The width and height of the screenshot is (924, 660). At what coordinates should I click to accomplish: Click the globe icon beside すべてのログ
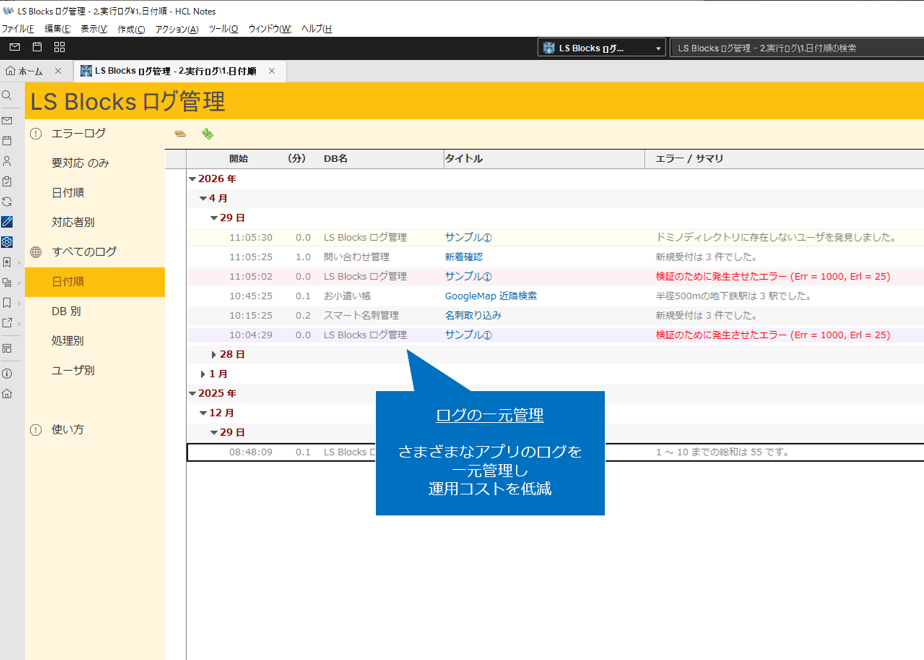point(36,252)
